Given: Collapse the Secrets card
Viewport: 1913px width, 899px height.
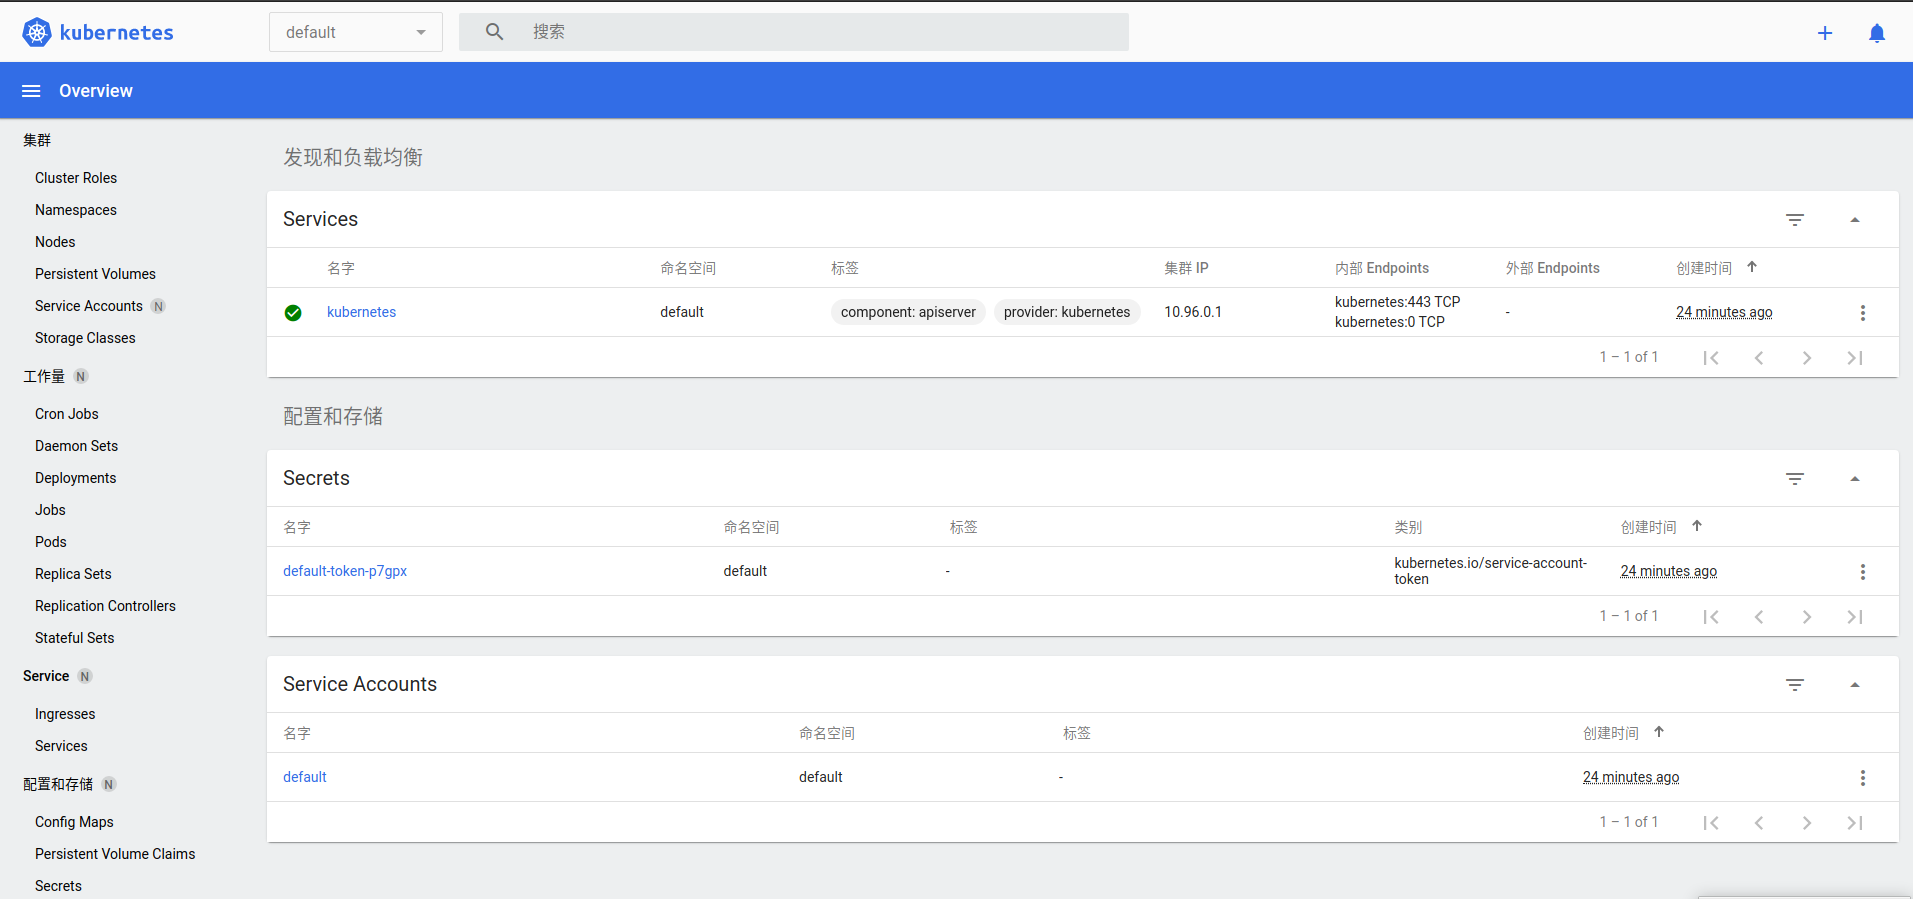Looking at the screenshot, I should (1855, 479).
